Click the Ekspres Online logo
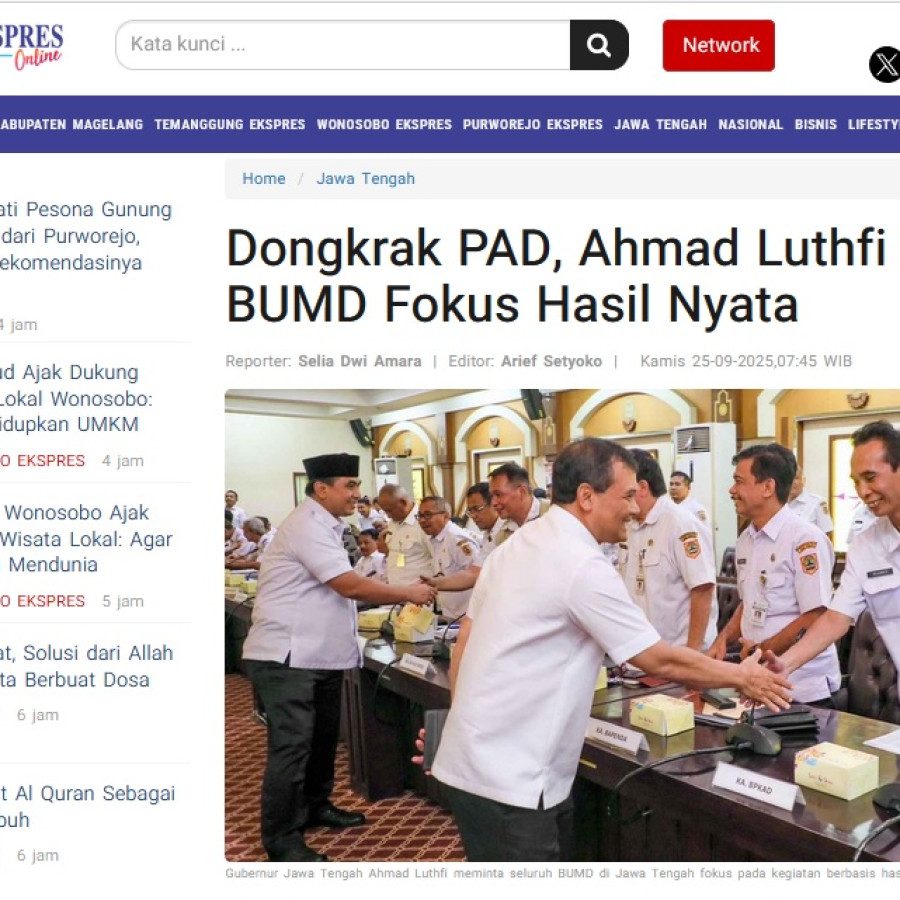Image resolution: width=900 pixels, height=900 pixels. 31,47
